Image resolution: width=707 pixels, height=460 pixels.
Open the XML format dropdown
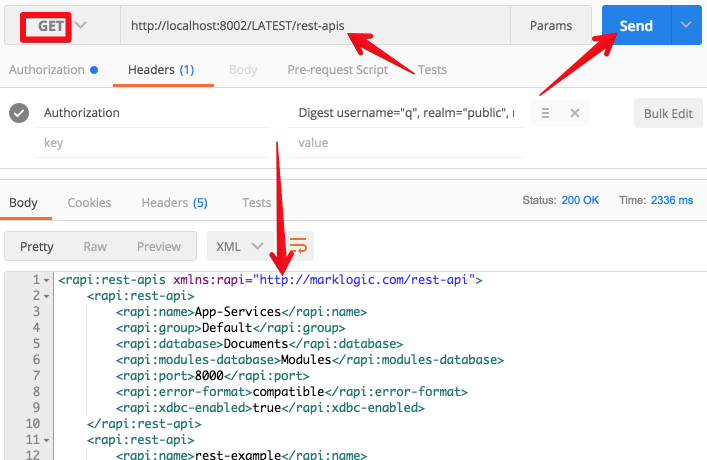(x=239, y=246)
